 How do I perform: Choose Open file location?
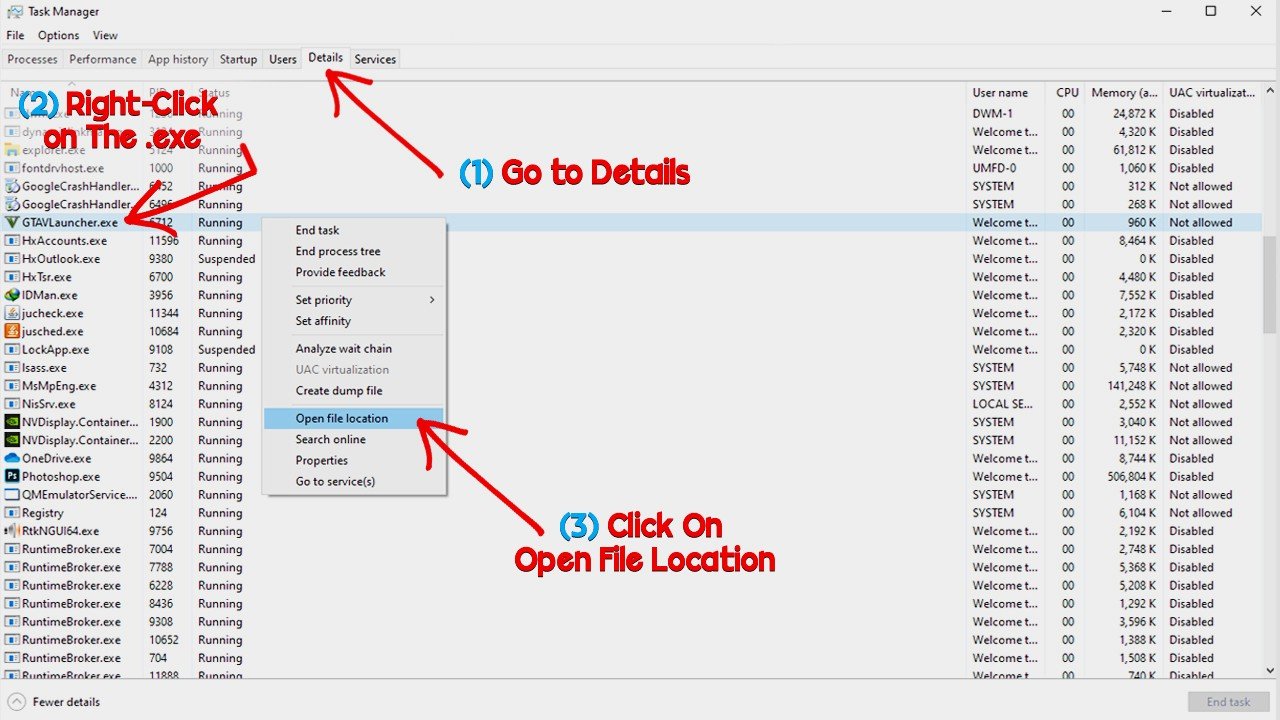[x=354, y=418]
